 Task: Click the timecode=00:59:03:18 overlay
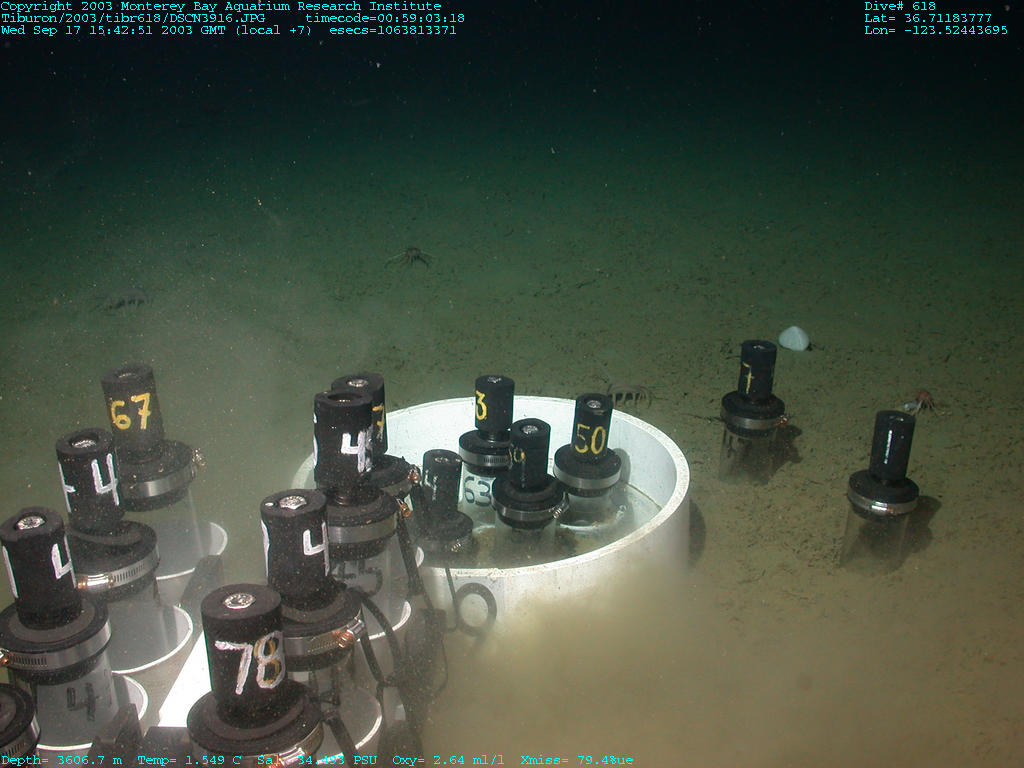tap(385, 18)
